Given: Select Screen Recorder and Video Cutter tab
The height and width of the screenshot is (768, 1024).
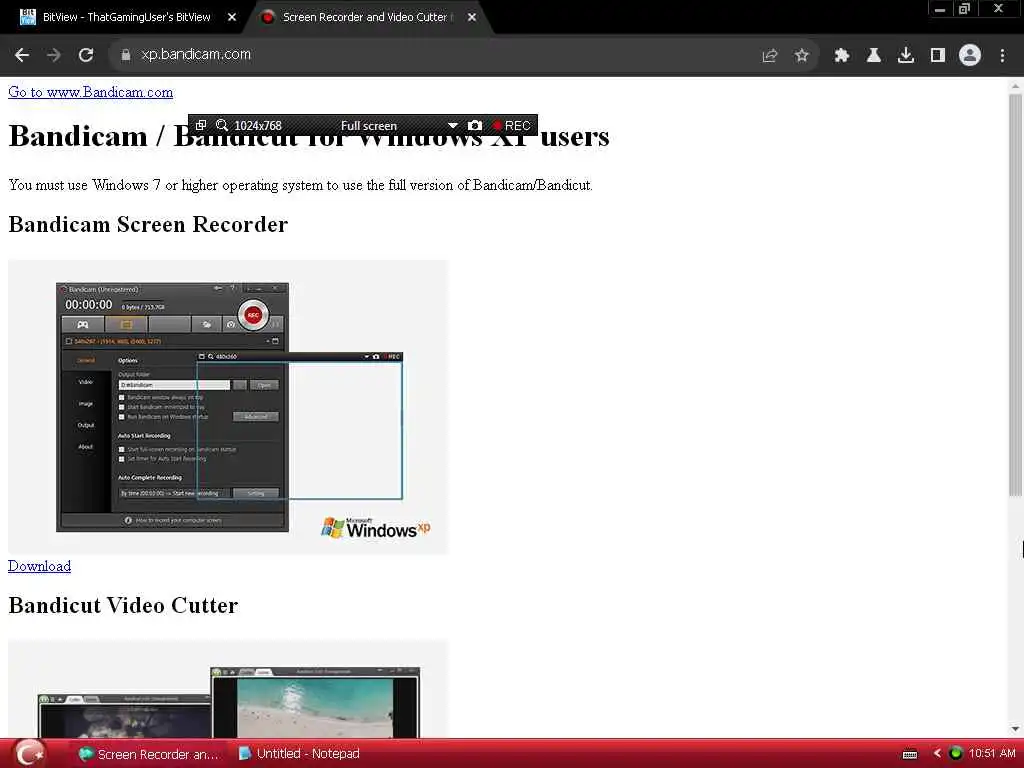Looking at the screenshot, I should 364,17.
